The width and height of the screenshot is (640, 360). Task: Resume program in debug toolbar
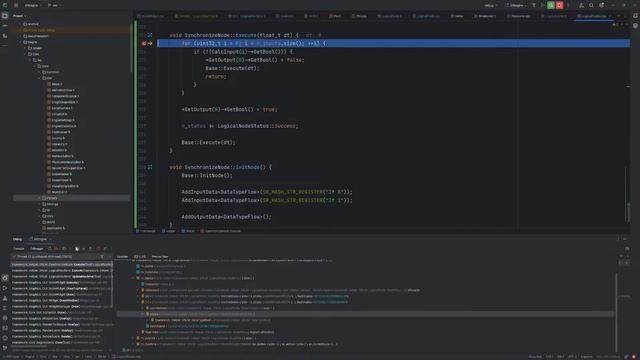pos(64,249)
